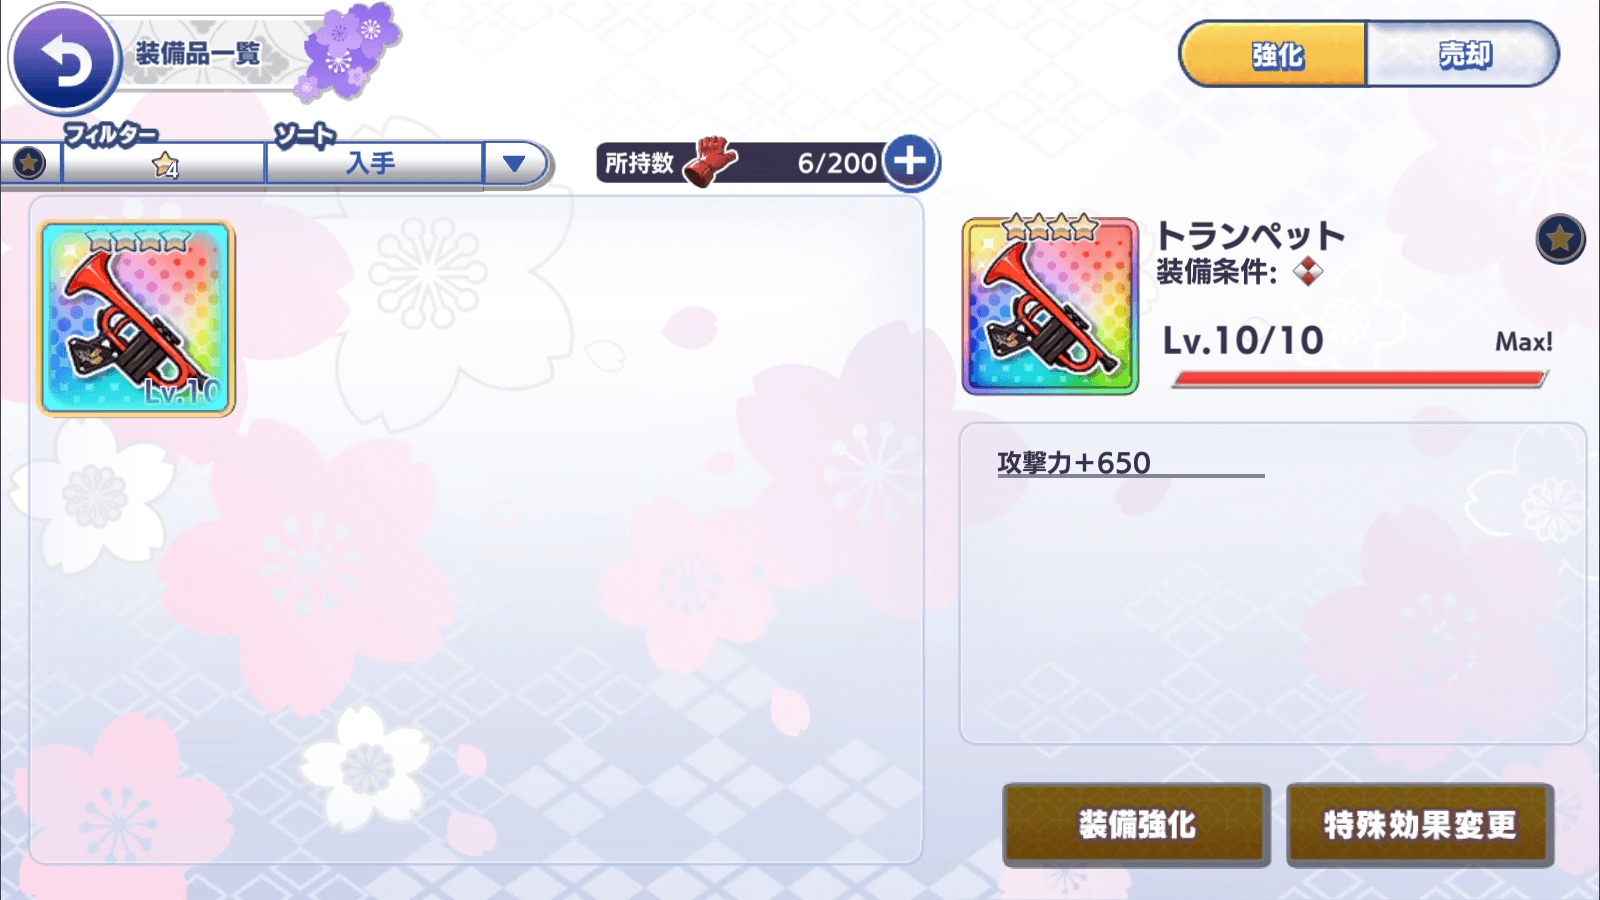This screenshot has height=900, width=1600.
Task: Switch to the 強化 tab
Action: point(1274,55)
